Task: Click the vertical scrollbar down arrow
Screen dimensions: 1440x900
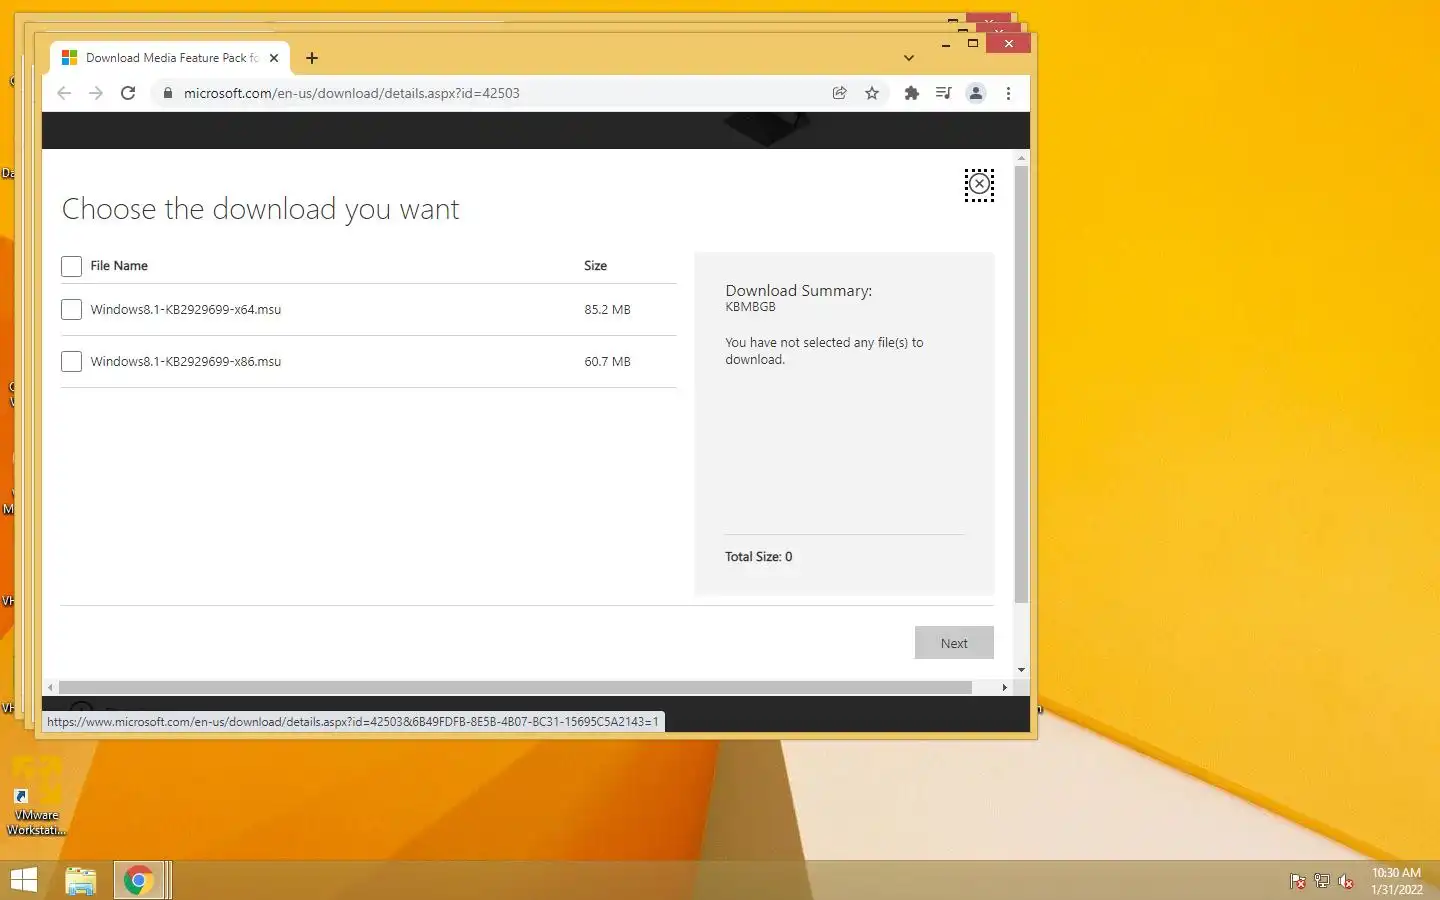Action: (x=1021, y=670)
